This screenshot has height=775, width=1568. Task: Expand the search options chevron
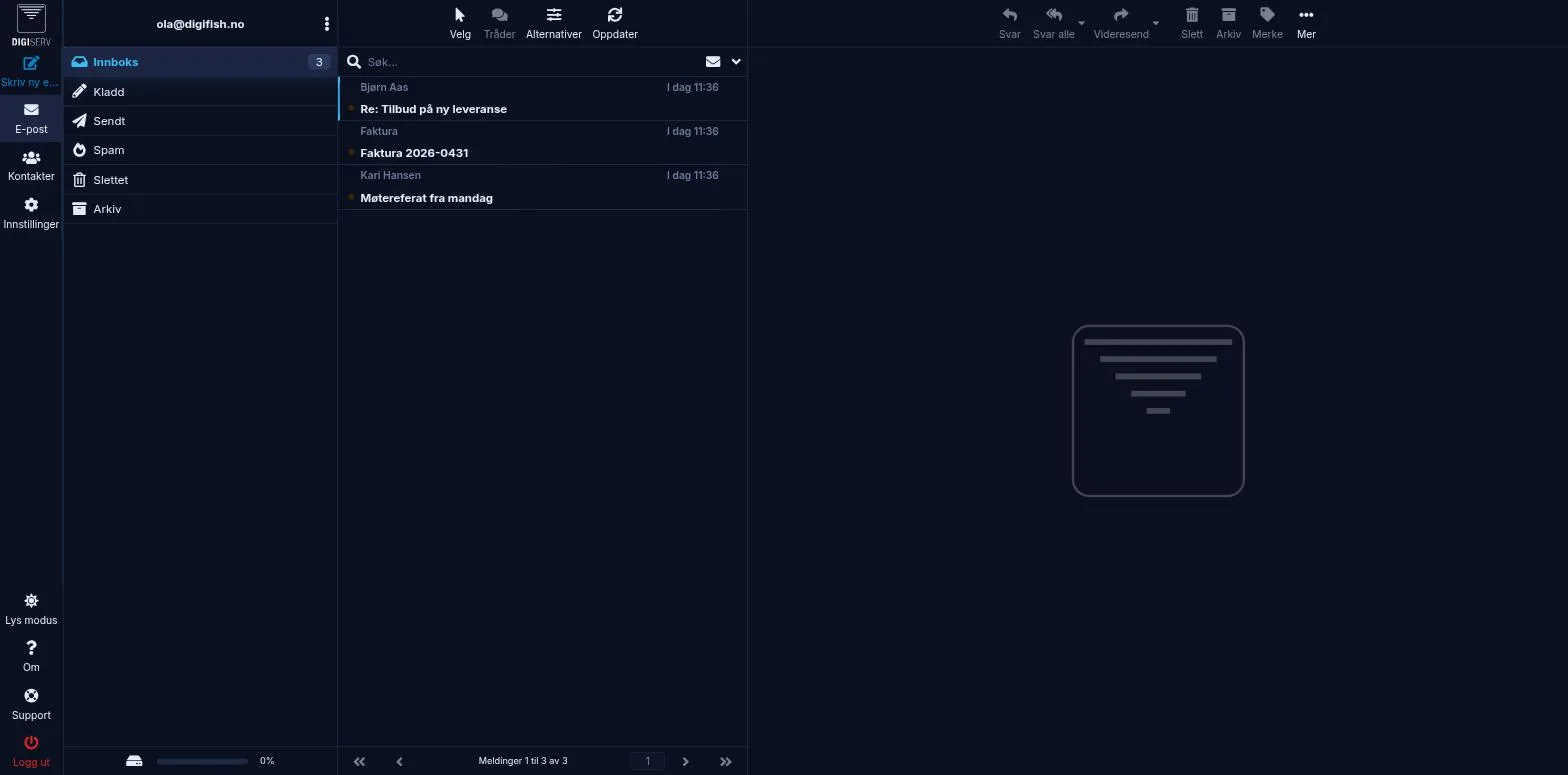pyautogui.click(x=736, y=62)
